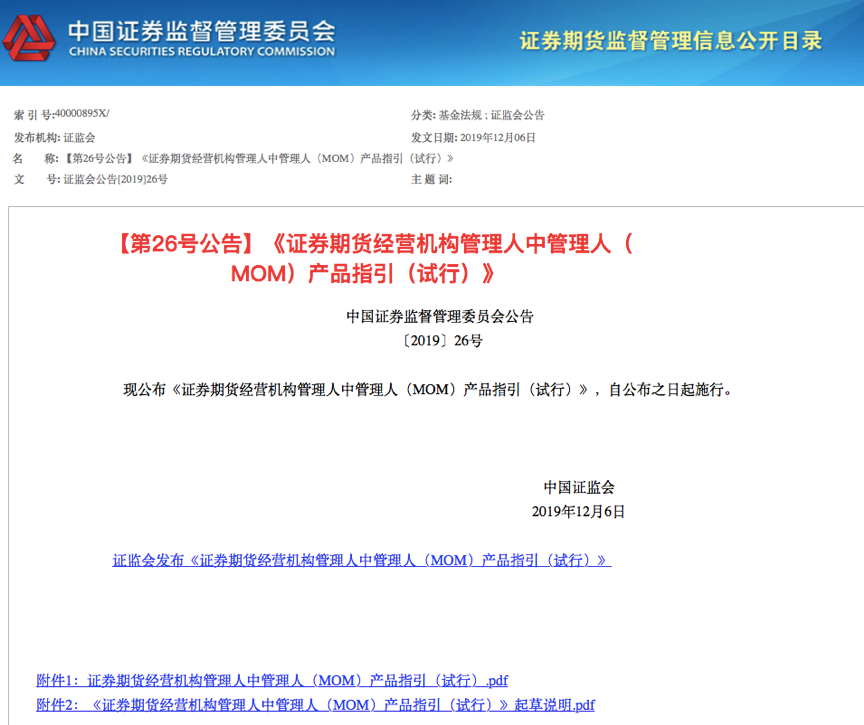Open 附件2 起草说明.pdf attachment
Viewport: 864px width, 725px height.
pyautogui.click(x=316, y=705)
